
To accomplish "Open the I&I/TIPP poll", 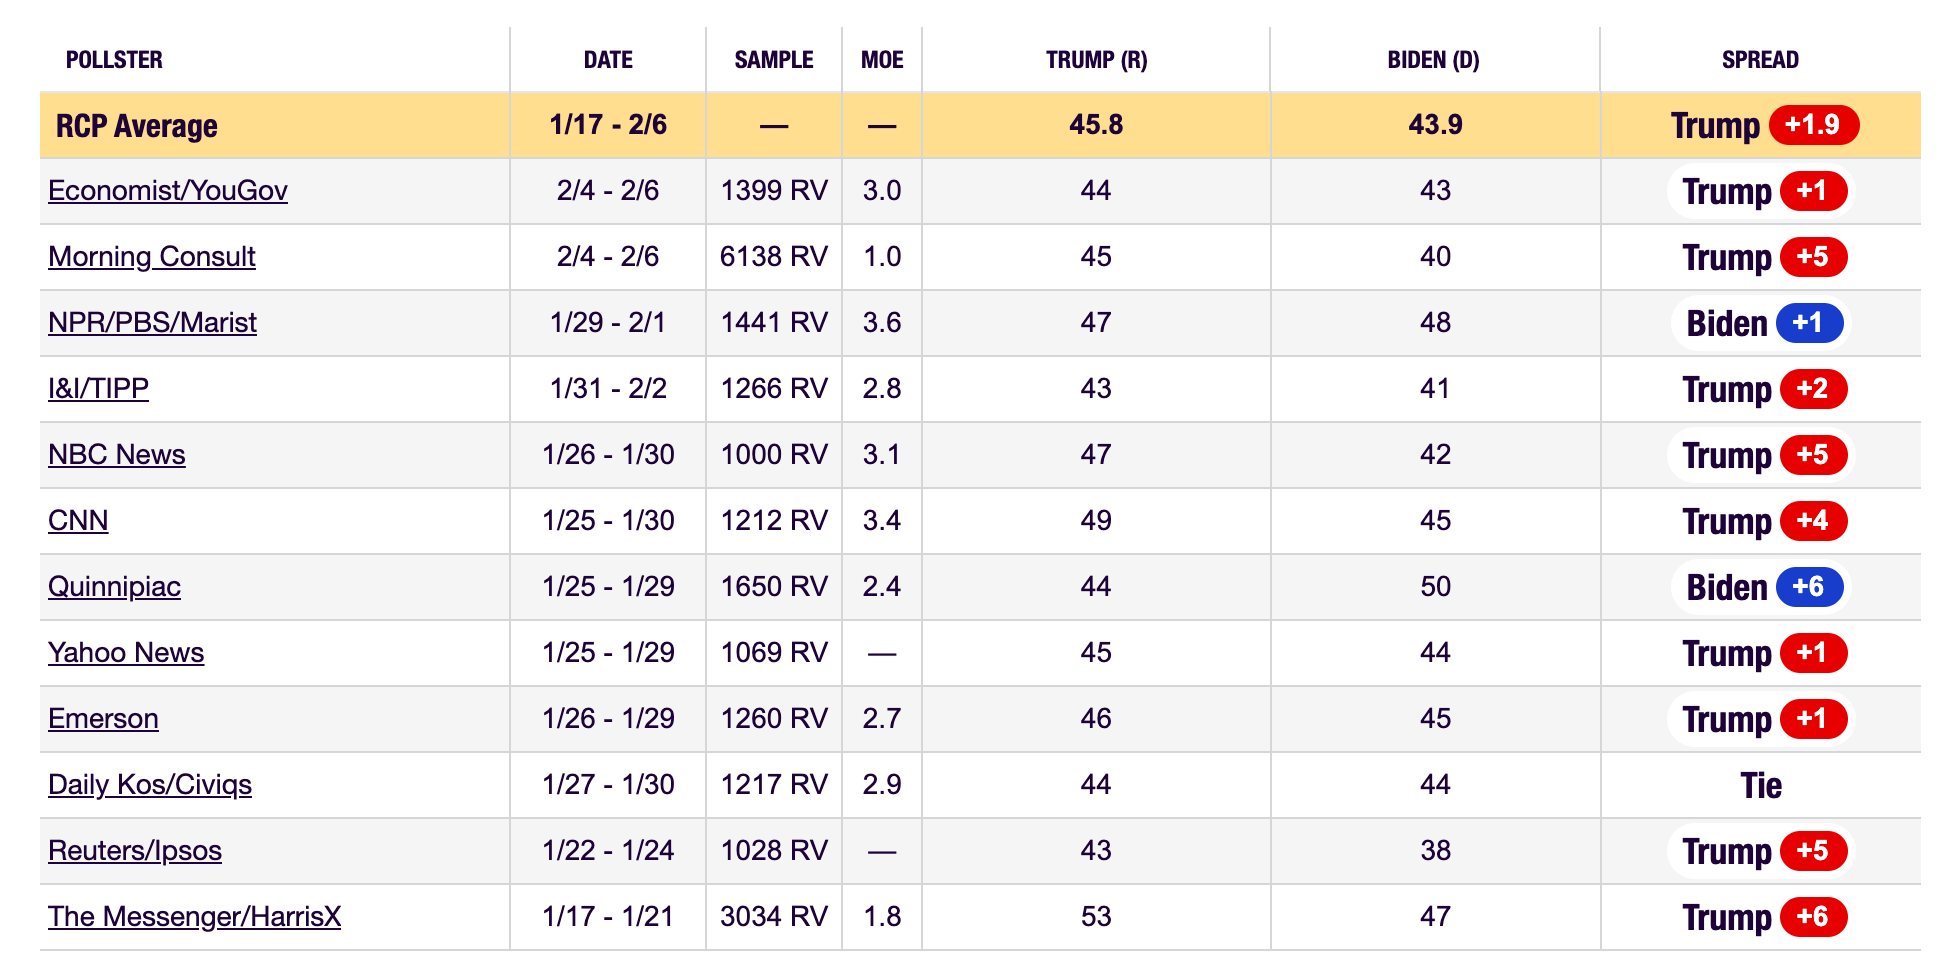I will tap(98, 389).
